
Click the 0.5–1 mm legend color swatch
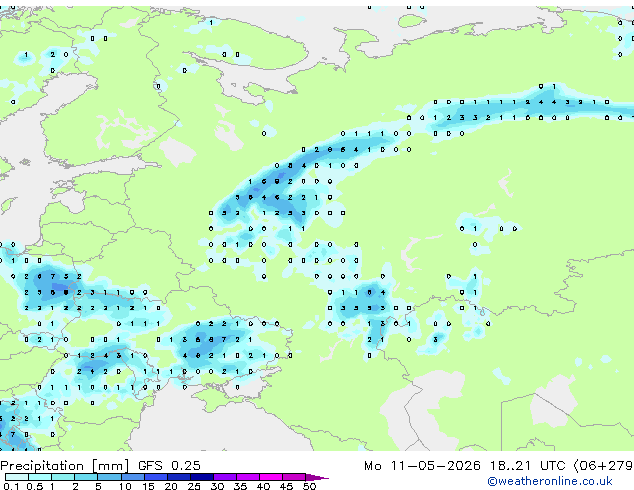click(x=40, y=477)
